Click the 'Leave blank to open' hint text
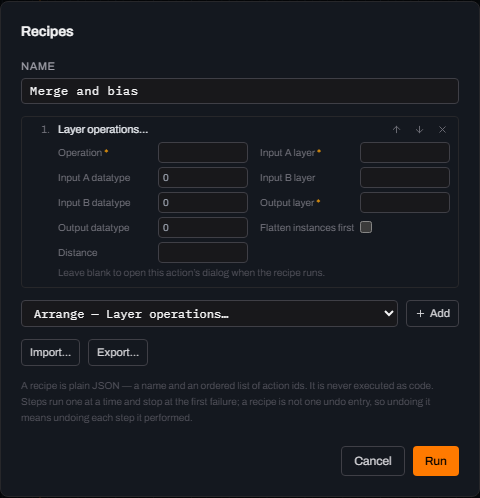The image size is (480, 498). tap(191, 273)
